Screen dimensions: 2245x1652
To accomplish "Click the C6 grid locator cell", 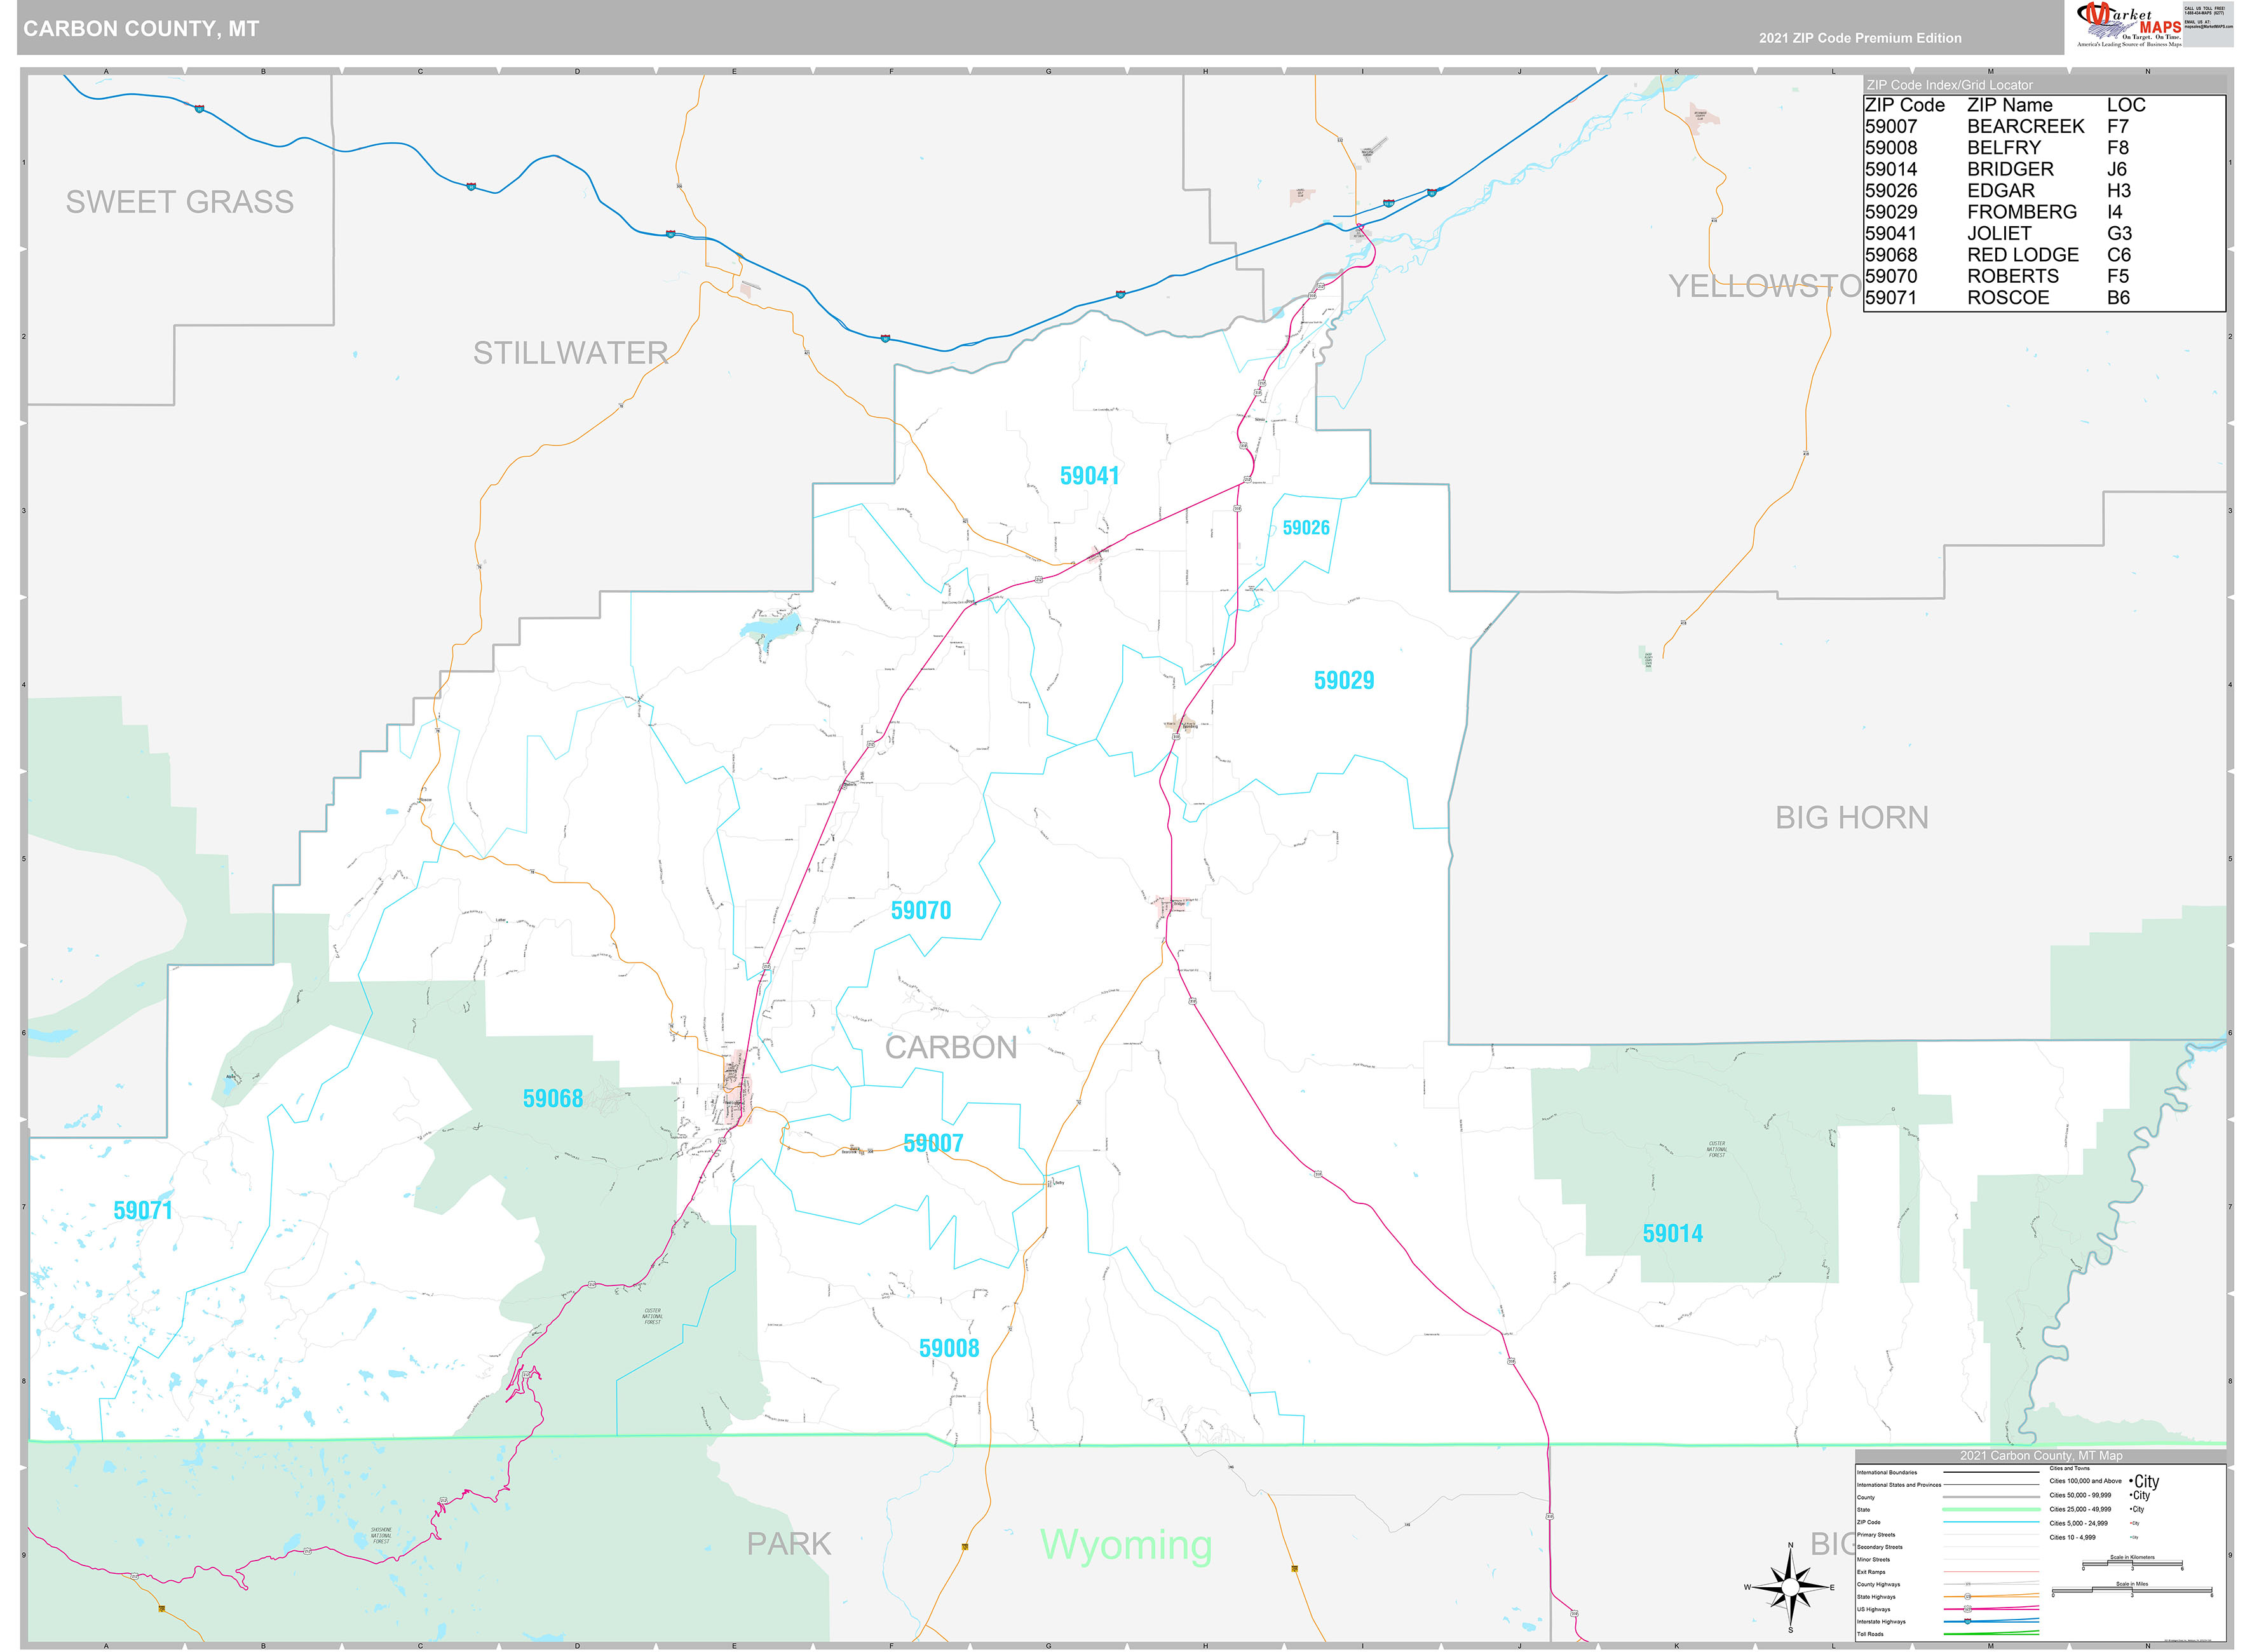I will pos(2118,255).
